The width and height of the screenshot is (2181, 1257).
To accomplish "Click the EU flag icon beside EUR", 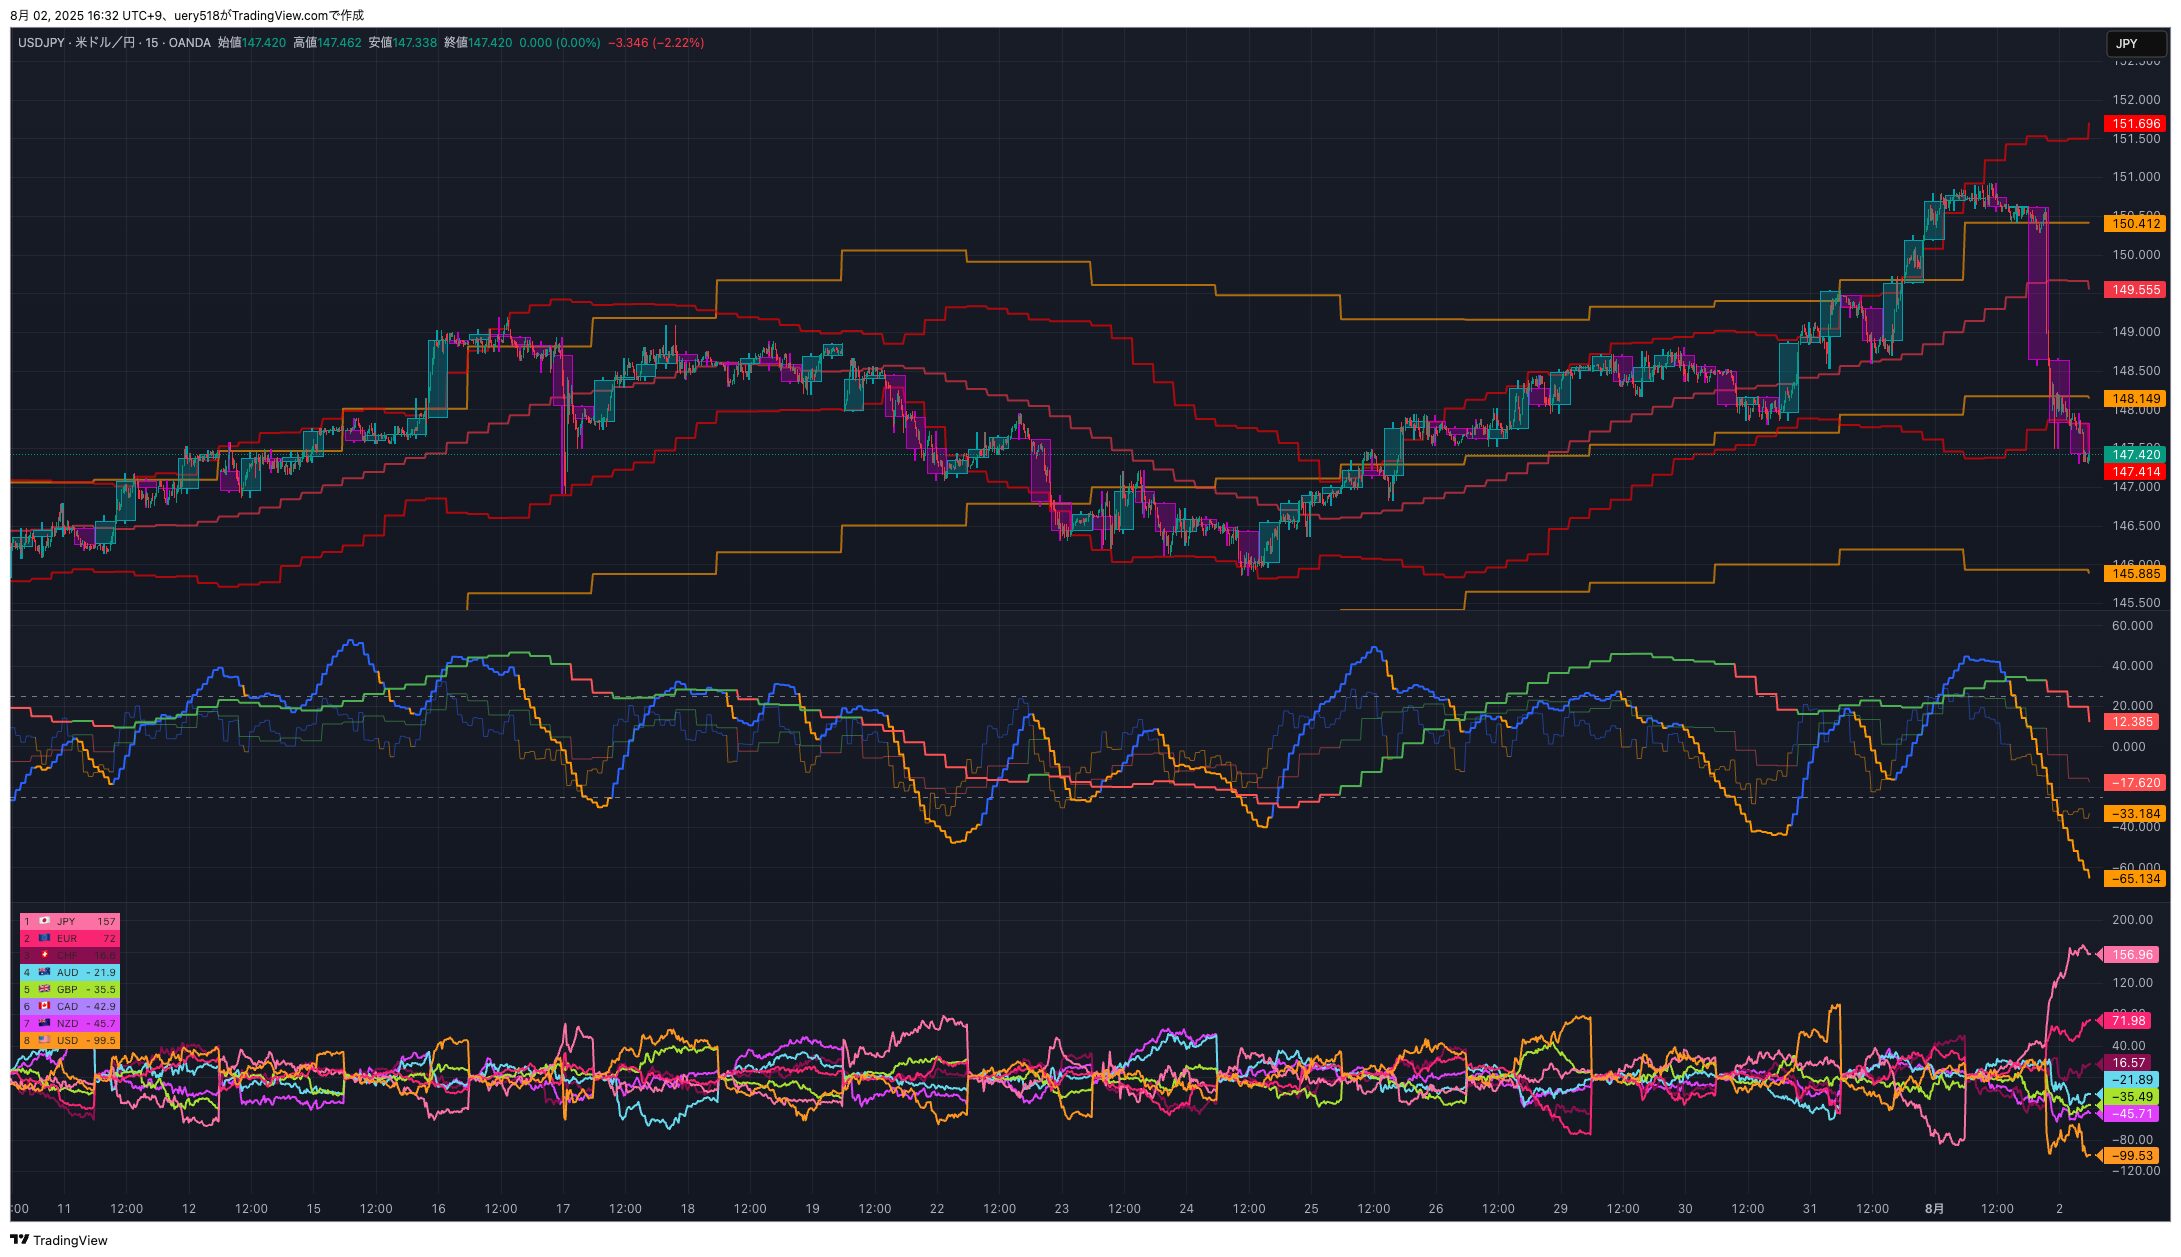I will (x=44, y=938).
